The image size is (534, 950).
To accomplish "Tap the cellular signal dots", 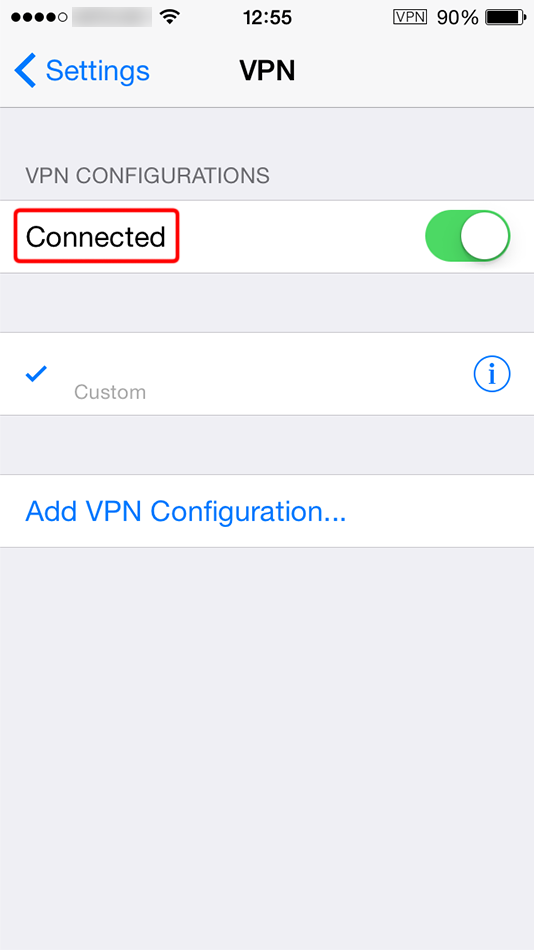I will (39, 17).
